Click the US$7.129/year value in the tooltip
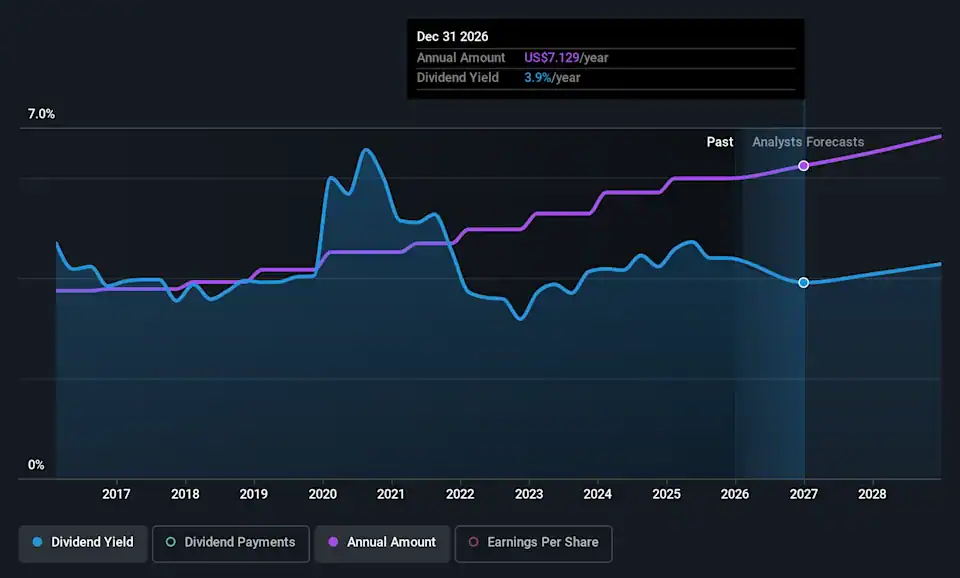960x578 pixels. coord(566,58)
